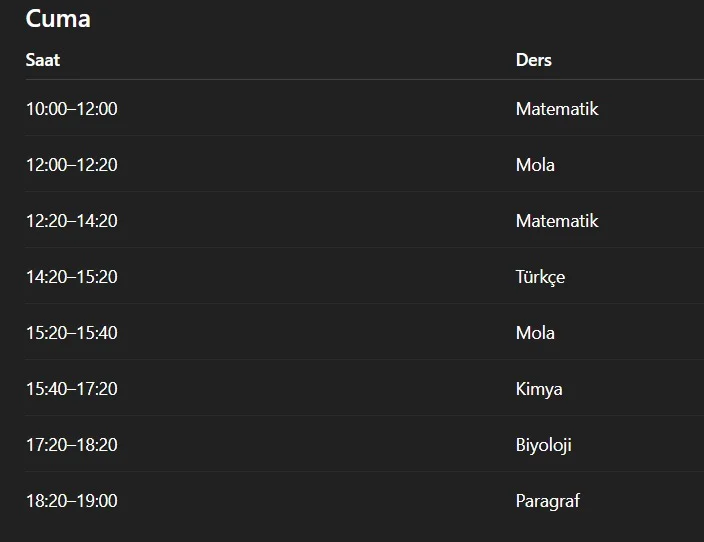Click Mola in the 15:20–15:40 row
The height and width of the screenshot is (542, 704).
tap(535, 333)
